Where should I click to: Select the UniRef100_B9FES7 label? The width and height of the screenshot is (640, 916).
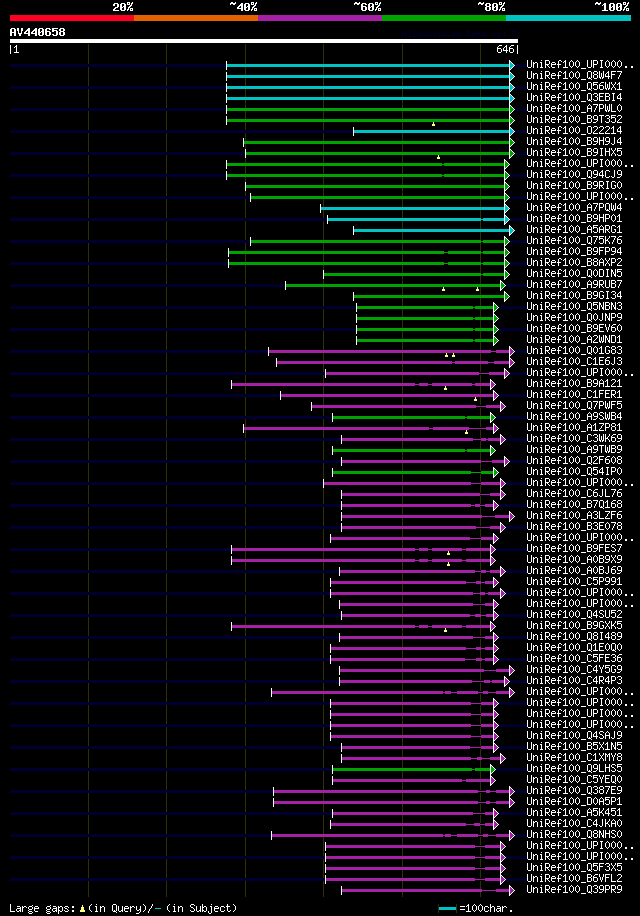tap(574, 549)
